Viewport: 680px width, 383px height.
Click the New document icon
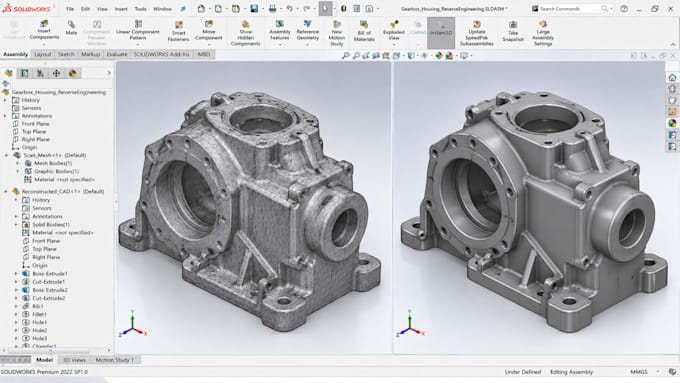(218, 8)
